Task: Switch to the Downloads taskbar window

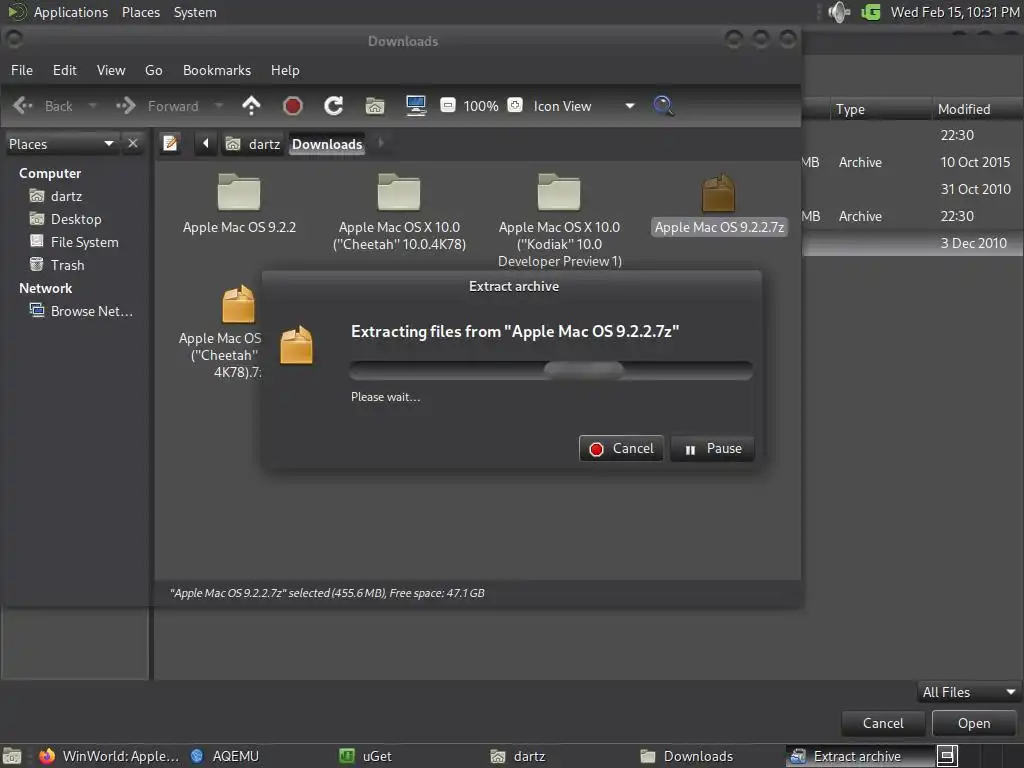Action: coord(686,756)
